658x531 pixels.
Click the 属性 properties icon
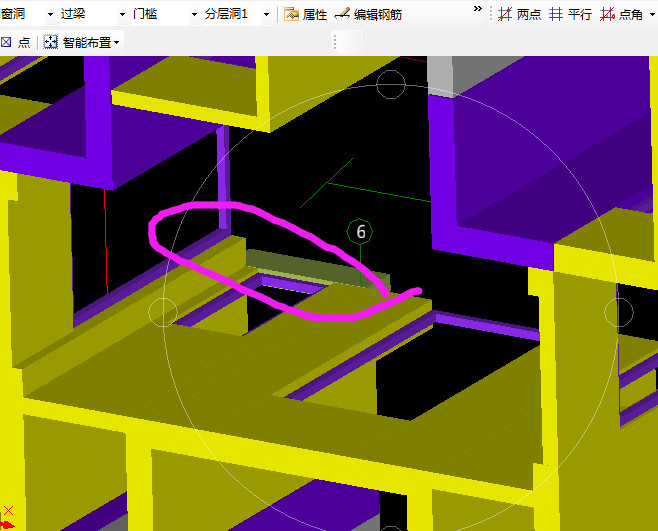291,14
